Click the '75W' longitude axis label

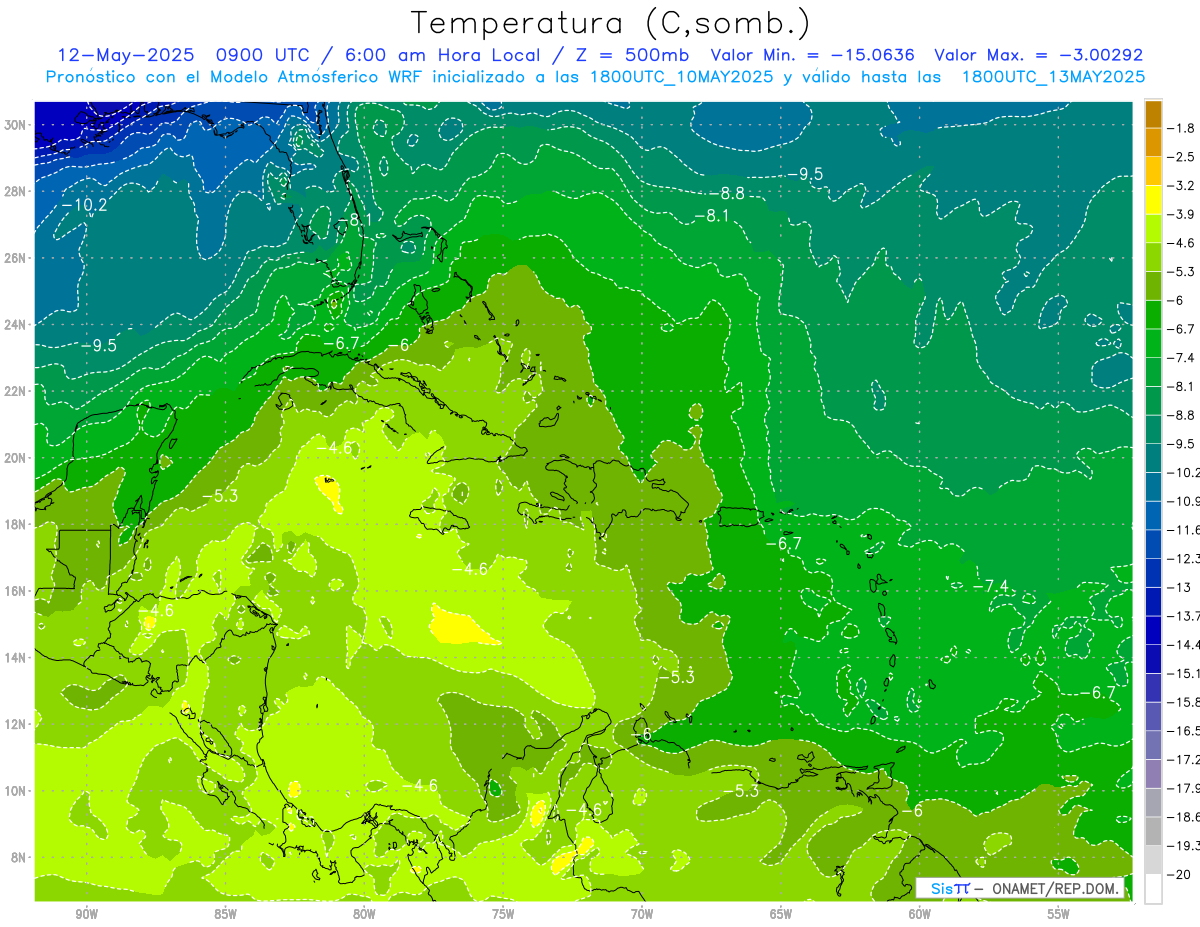(x=503, y=915)
